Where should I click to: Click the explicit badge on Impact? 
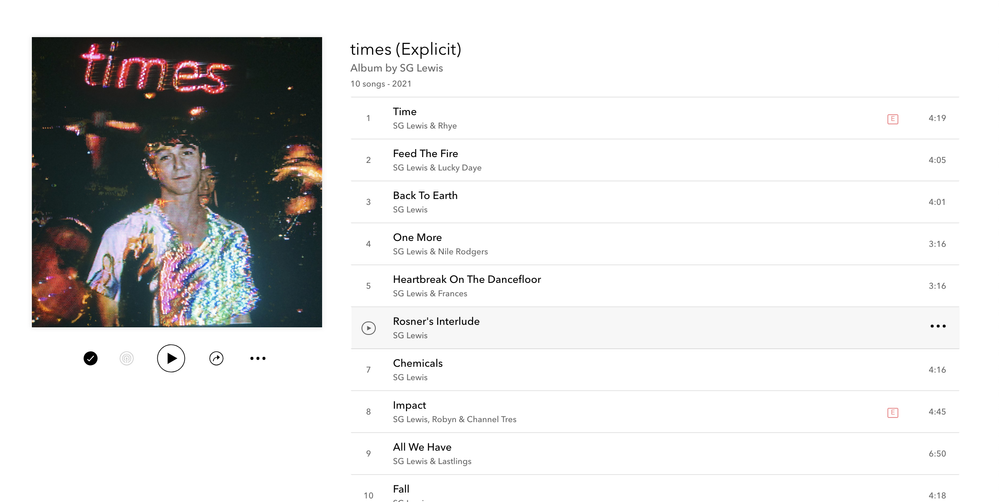click(893, 412)
